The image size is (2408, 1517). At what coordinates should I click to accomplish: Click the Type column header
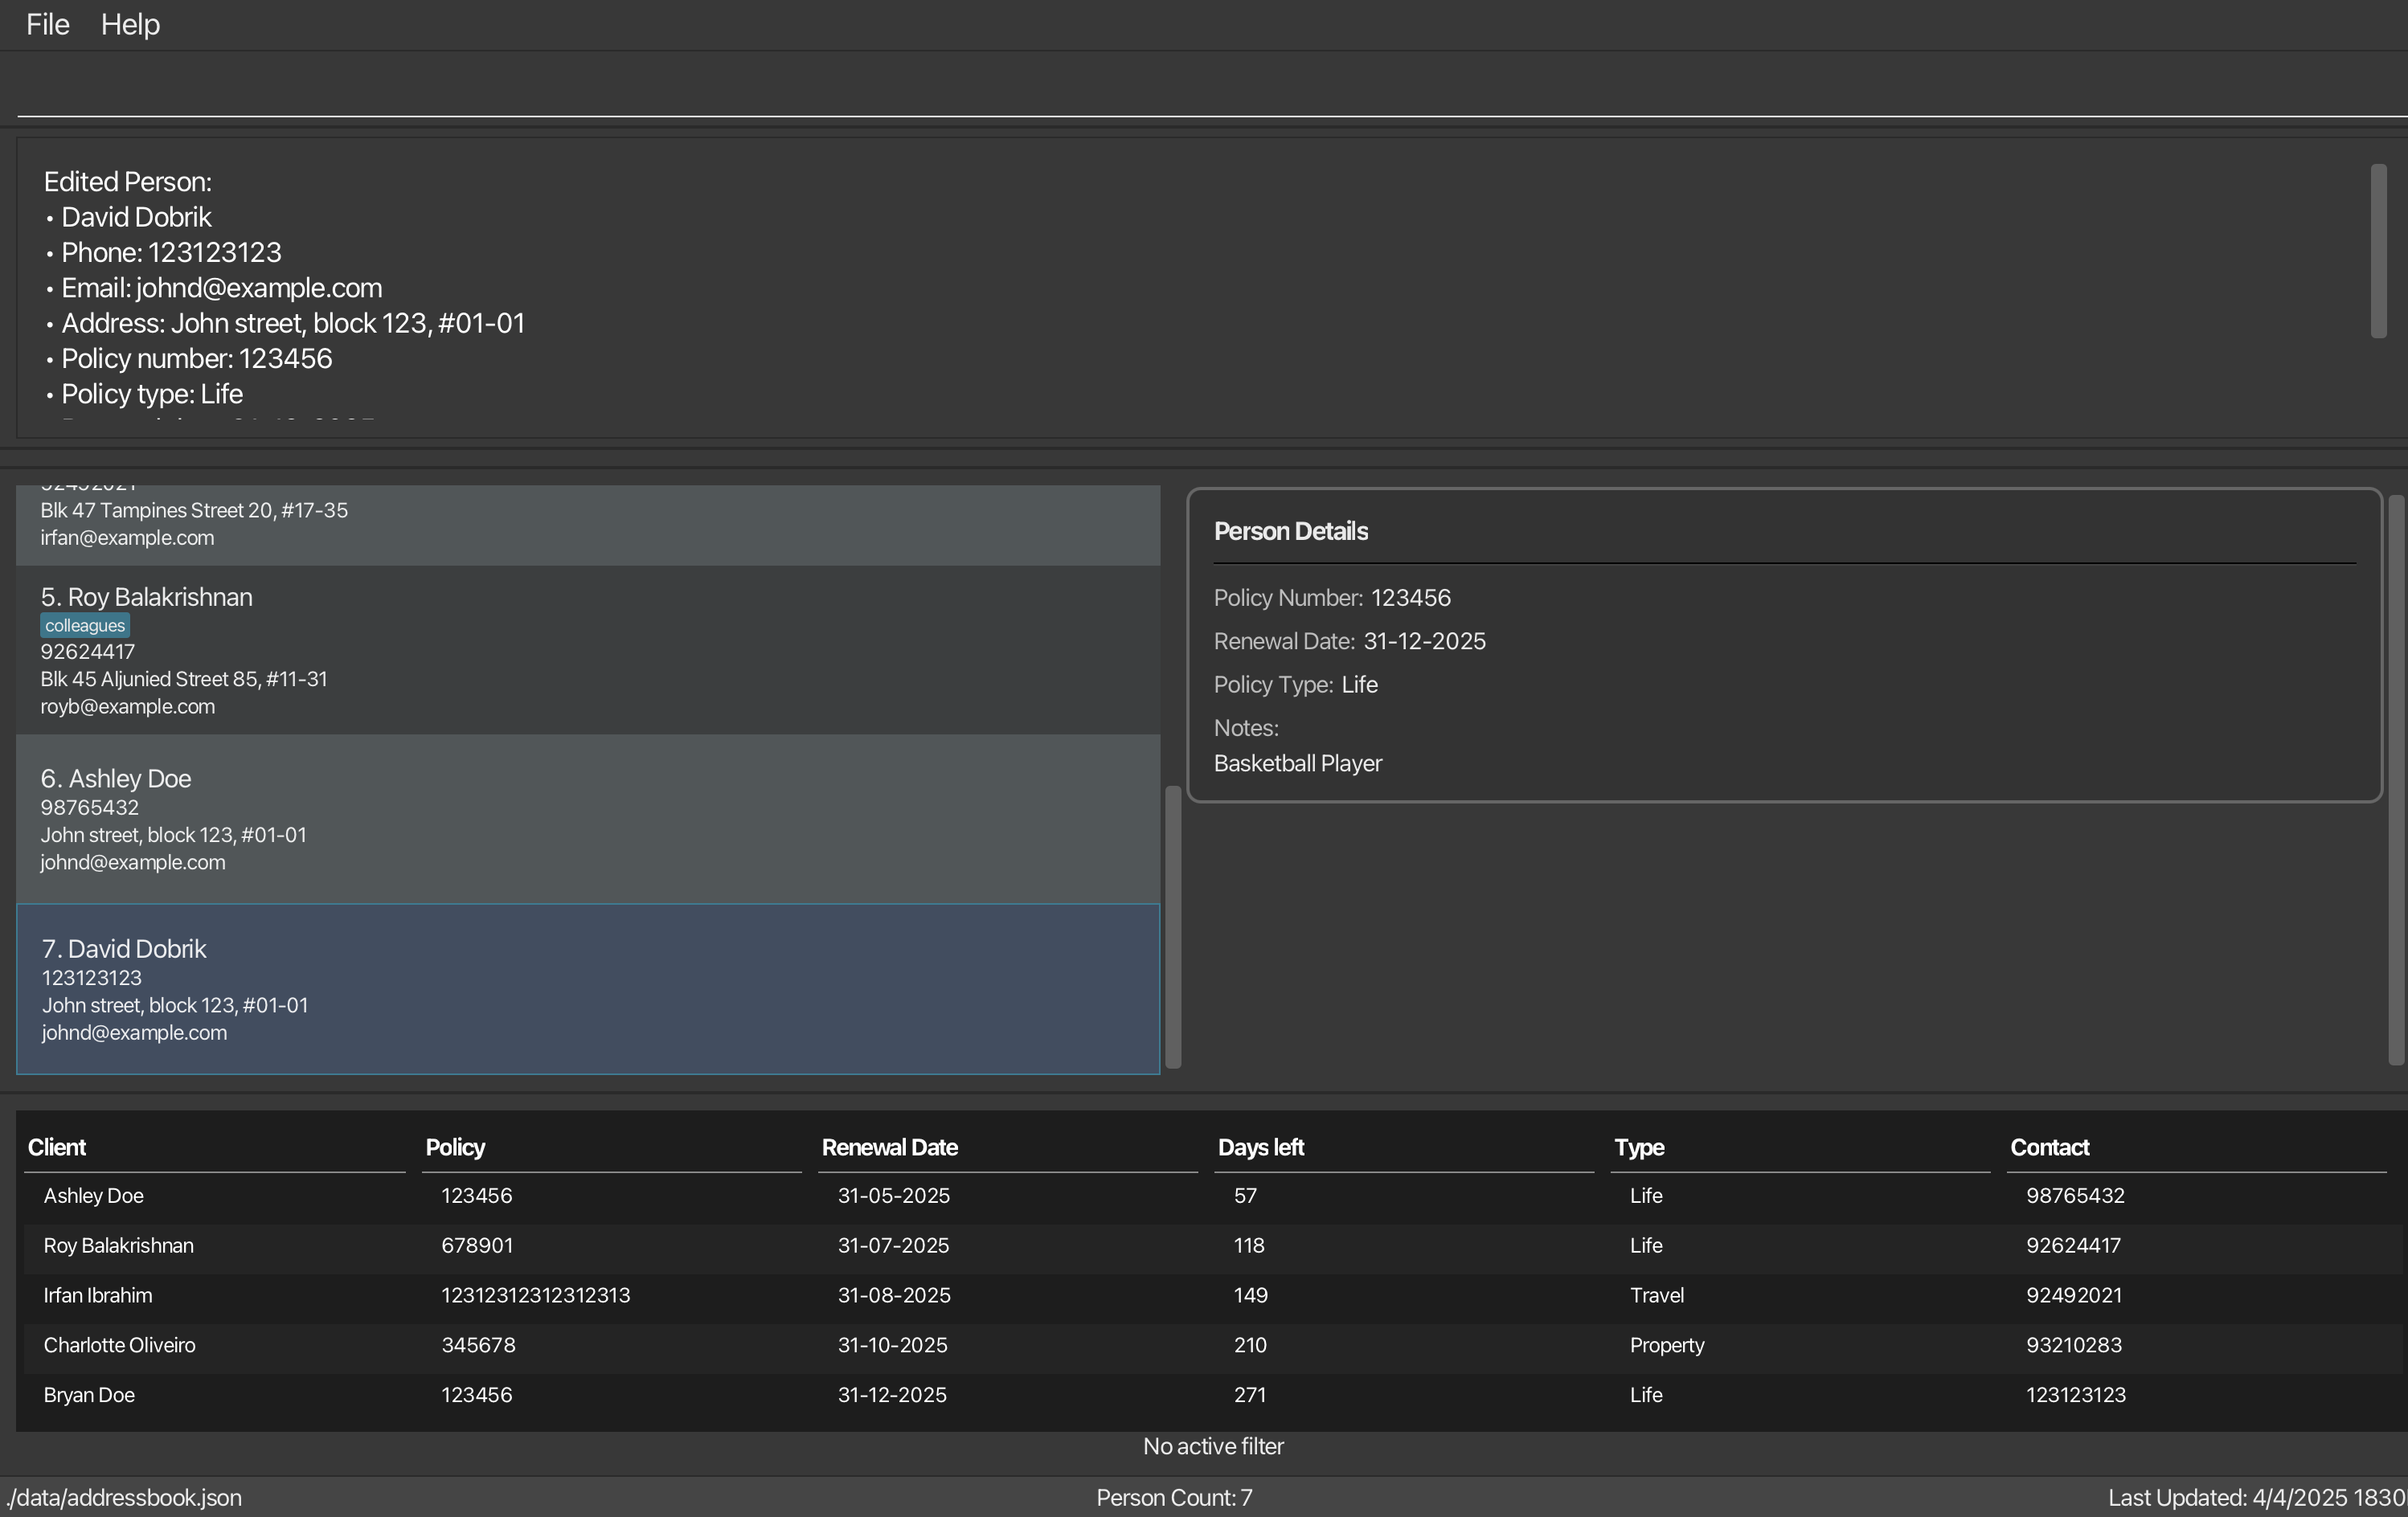coord(1639,1148)
